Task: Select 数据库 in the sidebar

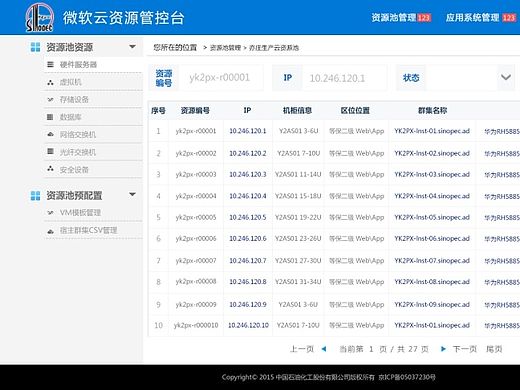Action: tap(70, 117)
